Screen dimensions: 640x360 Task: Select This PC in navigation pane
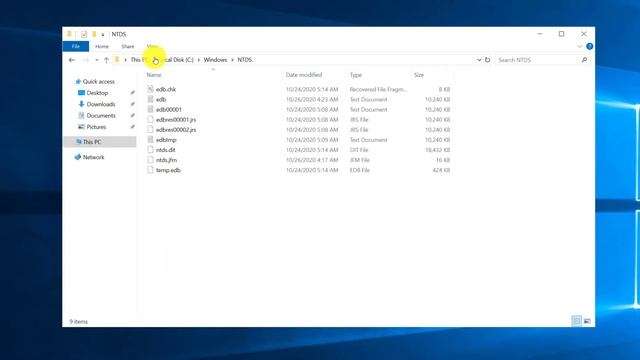pyautogui.click(x=100, y=142)
